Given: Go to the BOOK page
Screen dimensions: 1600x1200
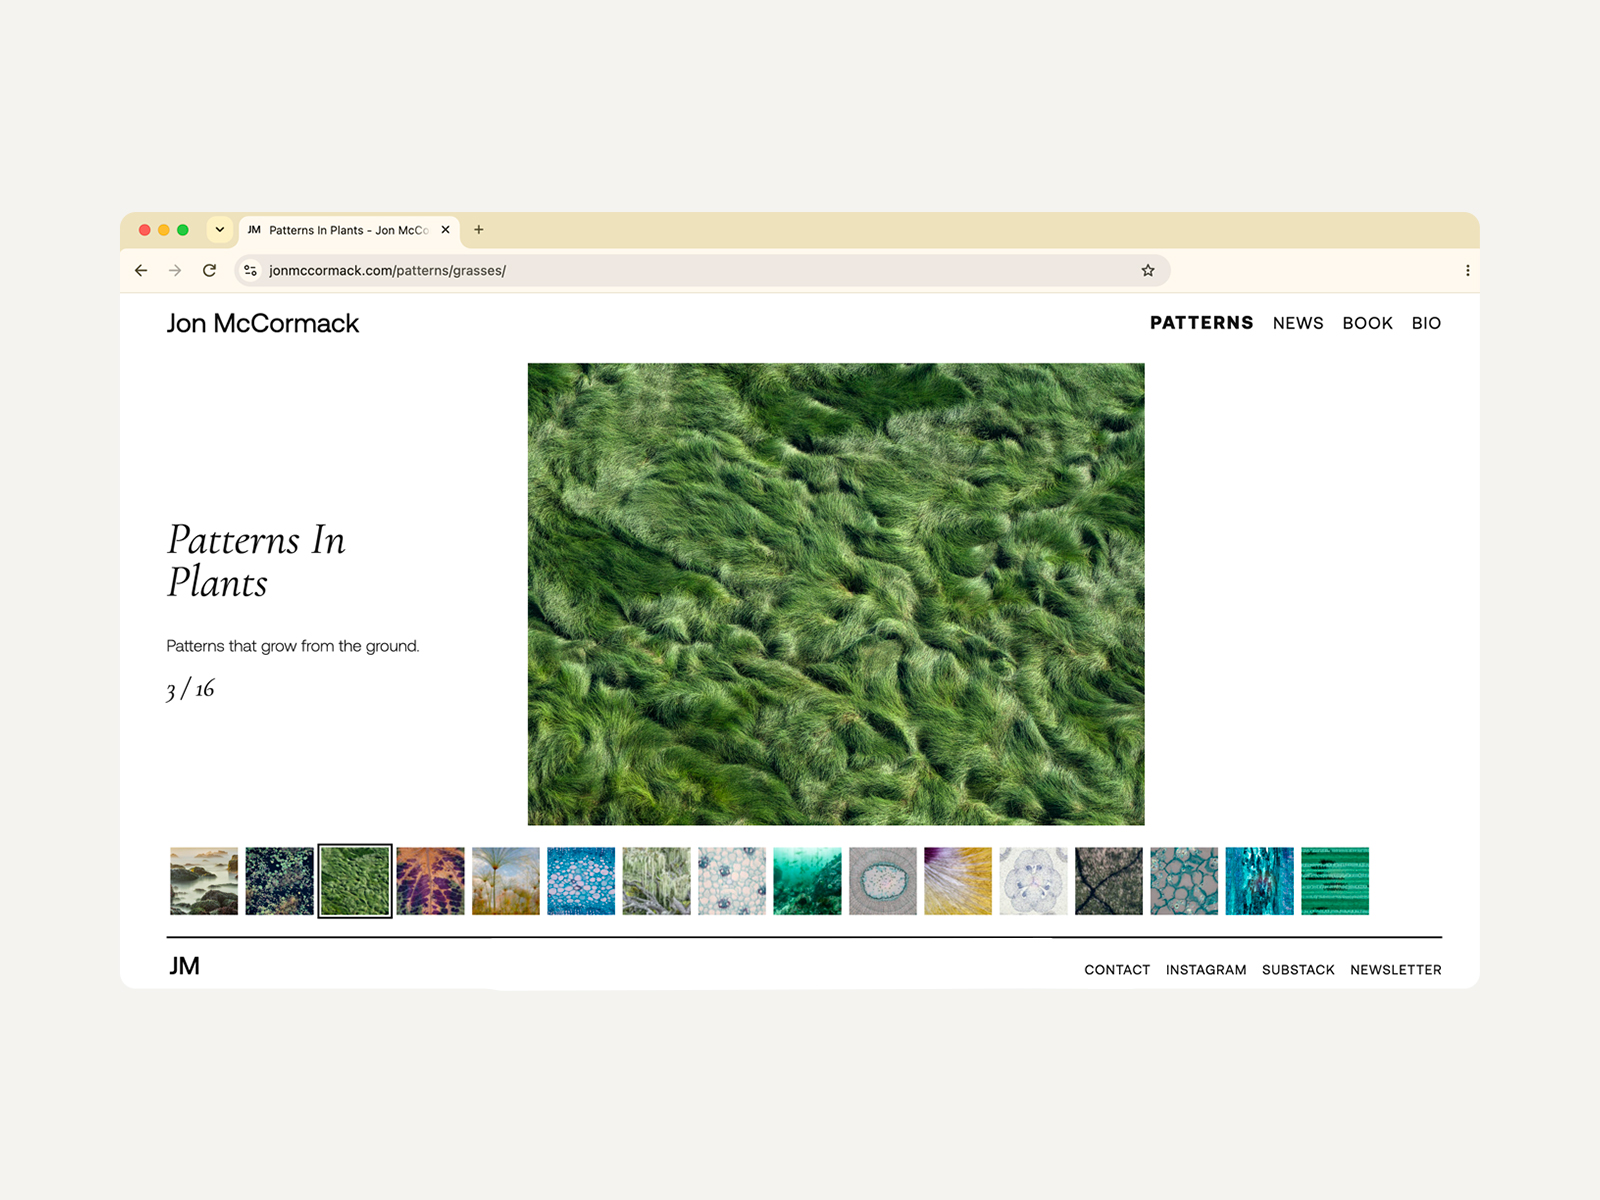Looking at the screenshot, I should [x=1367, y=323].
